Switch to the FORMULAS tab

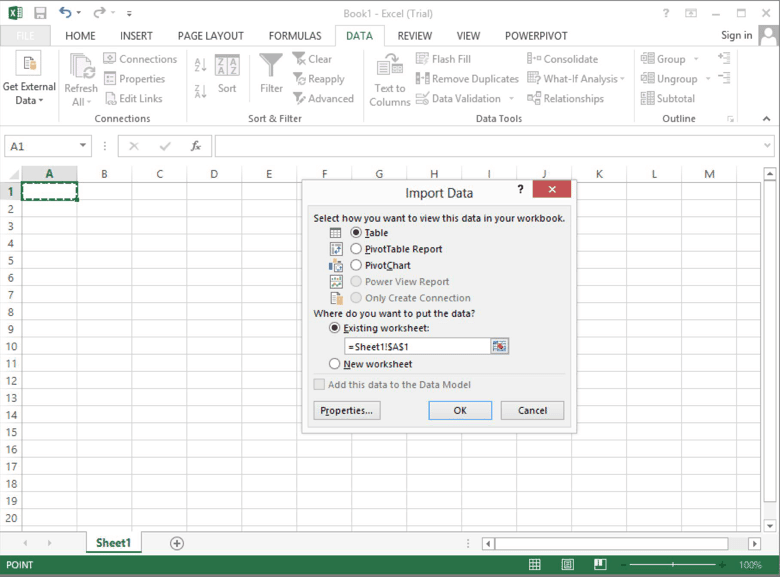point(295,36)
